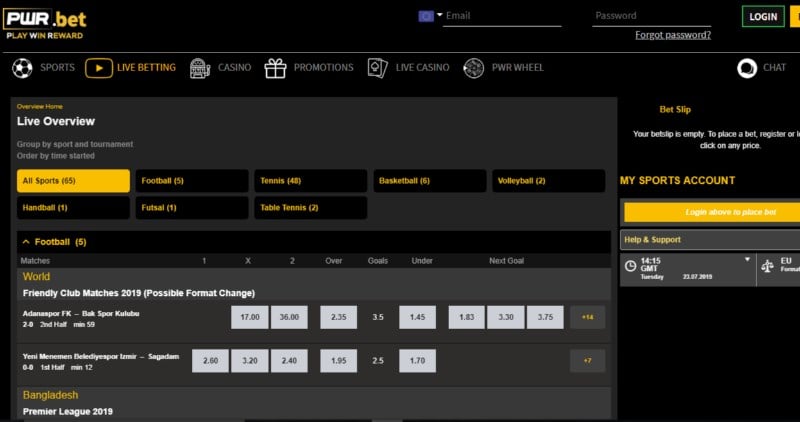Image resolution: width=800 pixels, height=422 pixels.
Task: Pick next goal odds 1.83
Action: [466, 317]
